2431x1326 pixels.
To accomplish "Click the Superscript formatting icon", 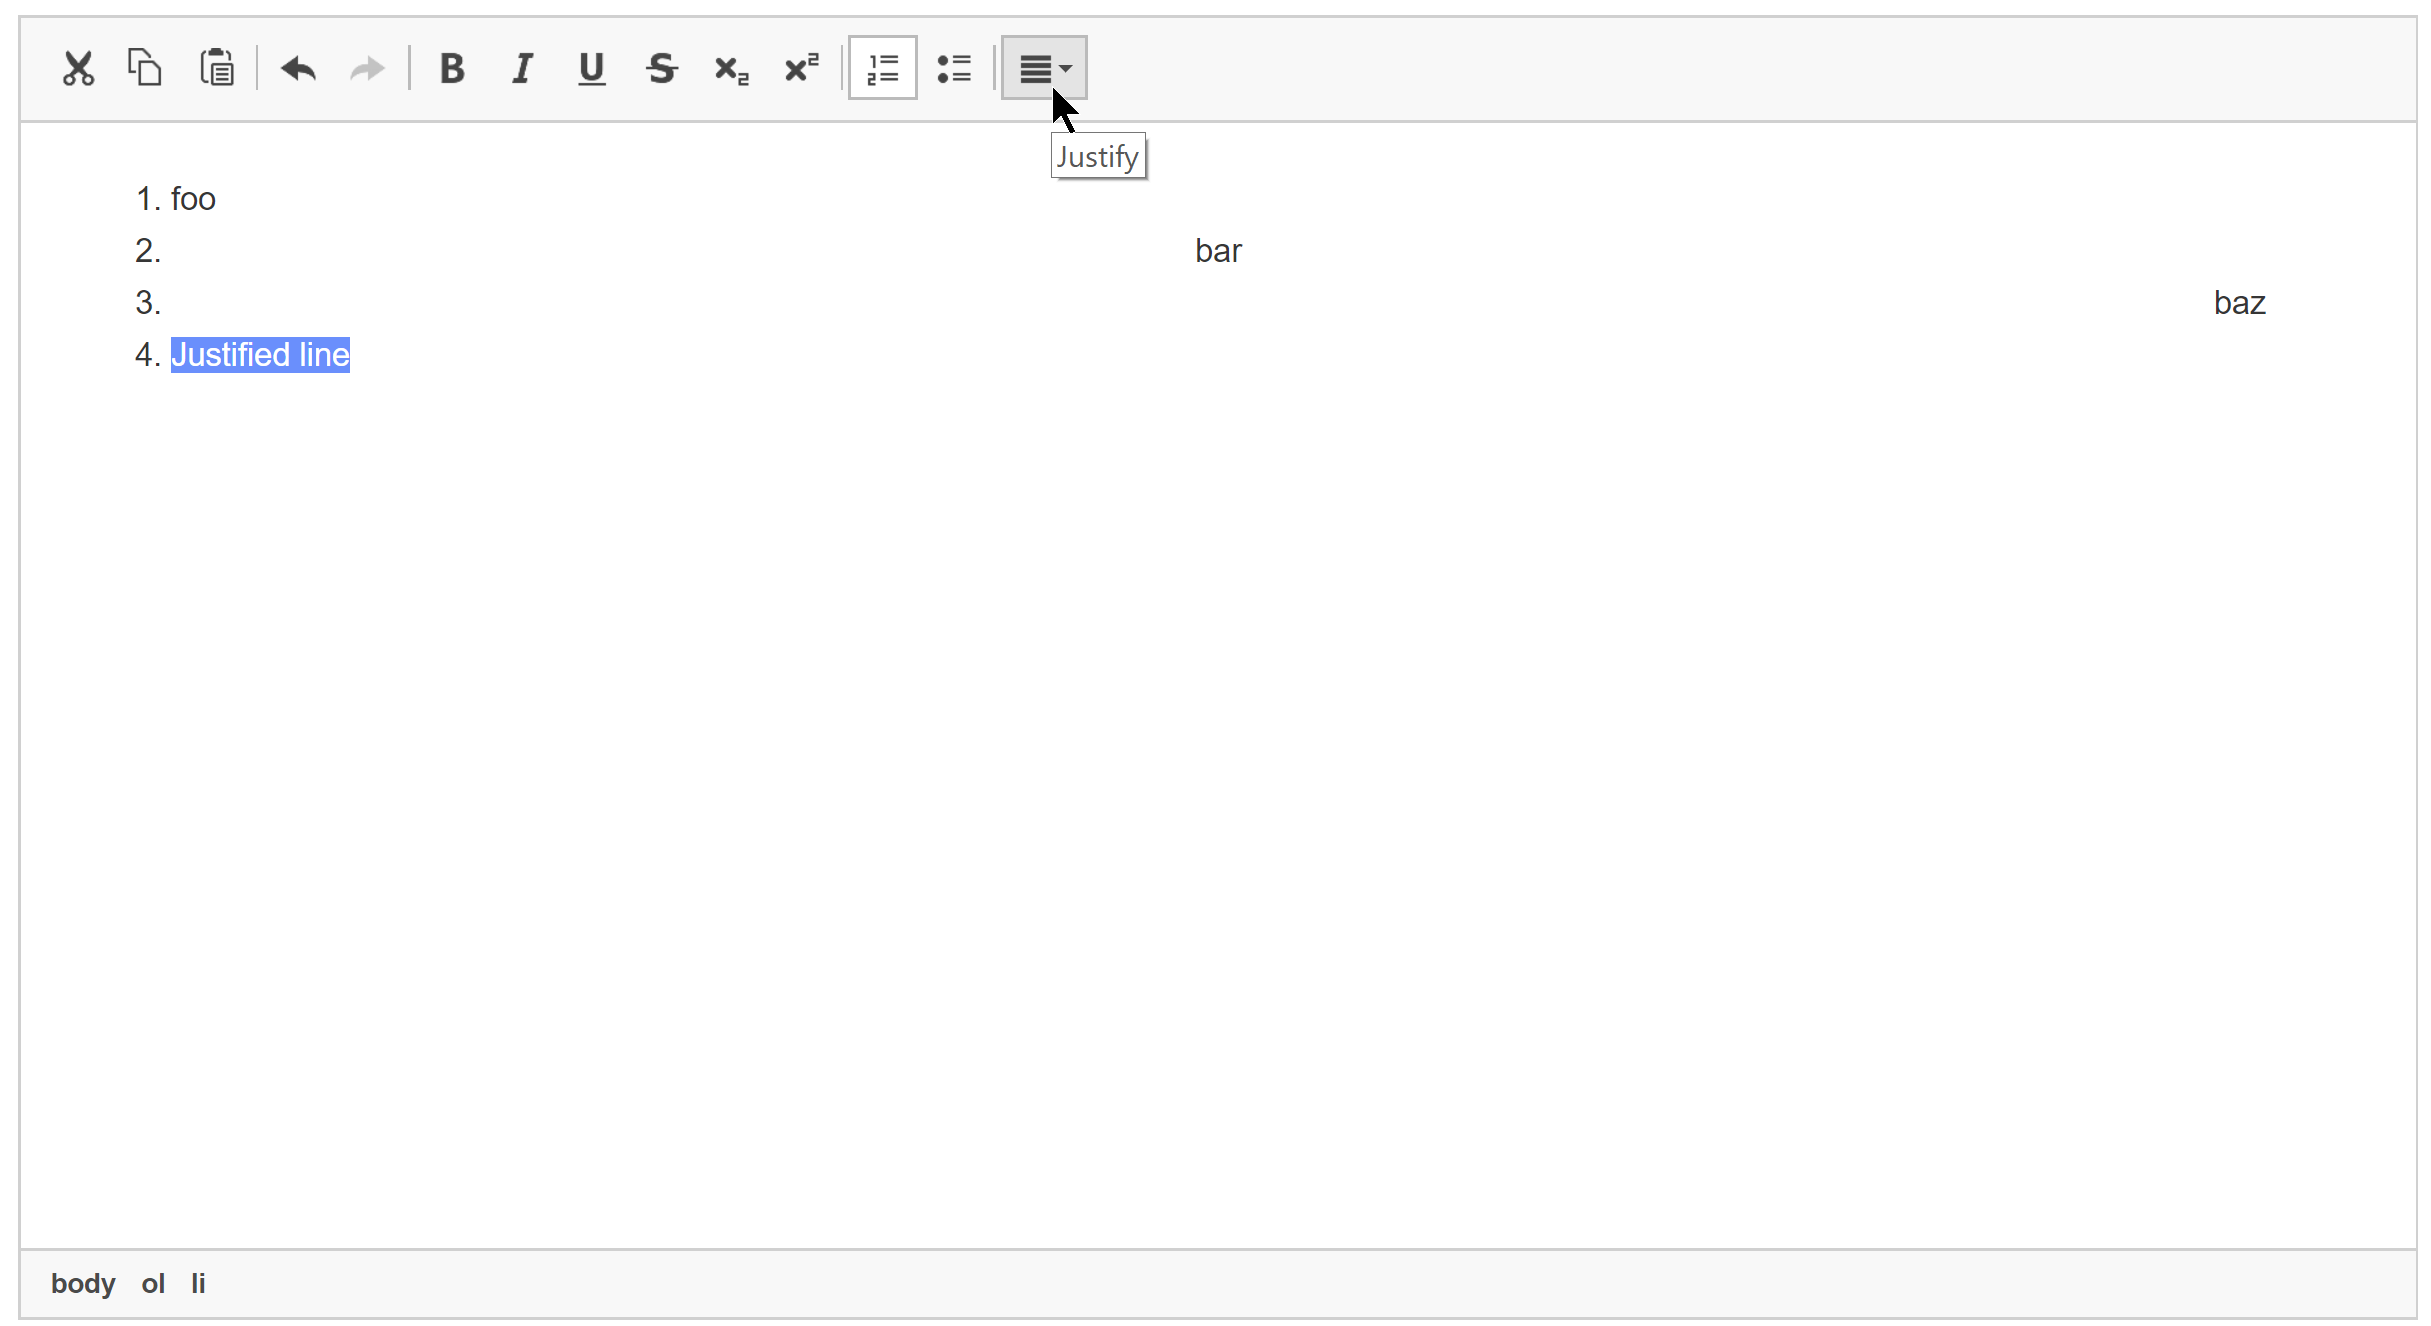I will coord(802,67).
